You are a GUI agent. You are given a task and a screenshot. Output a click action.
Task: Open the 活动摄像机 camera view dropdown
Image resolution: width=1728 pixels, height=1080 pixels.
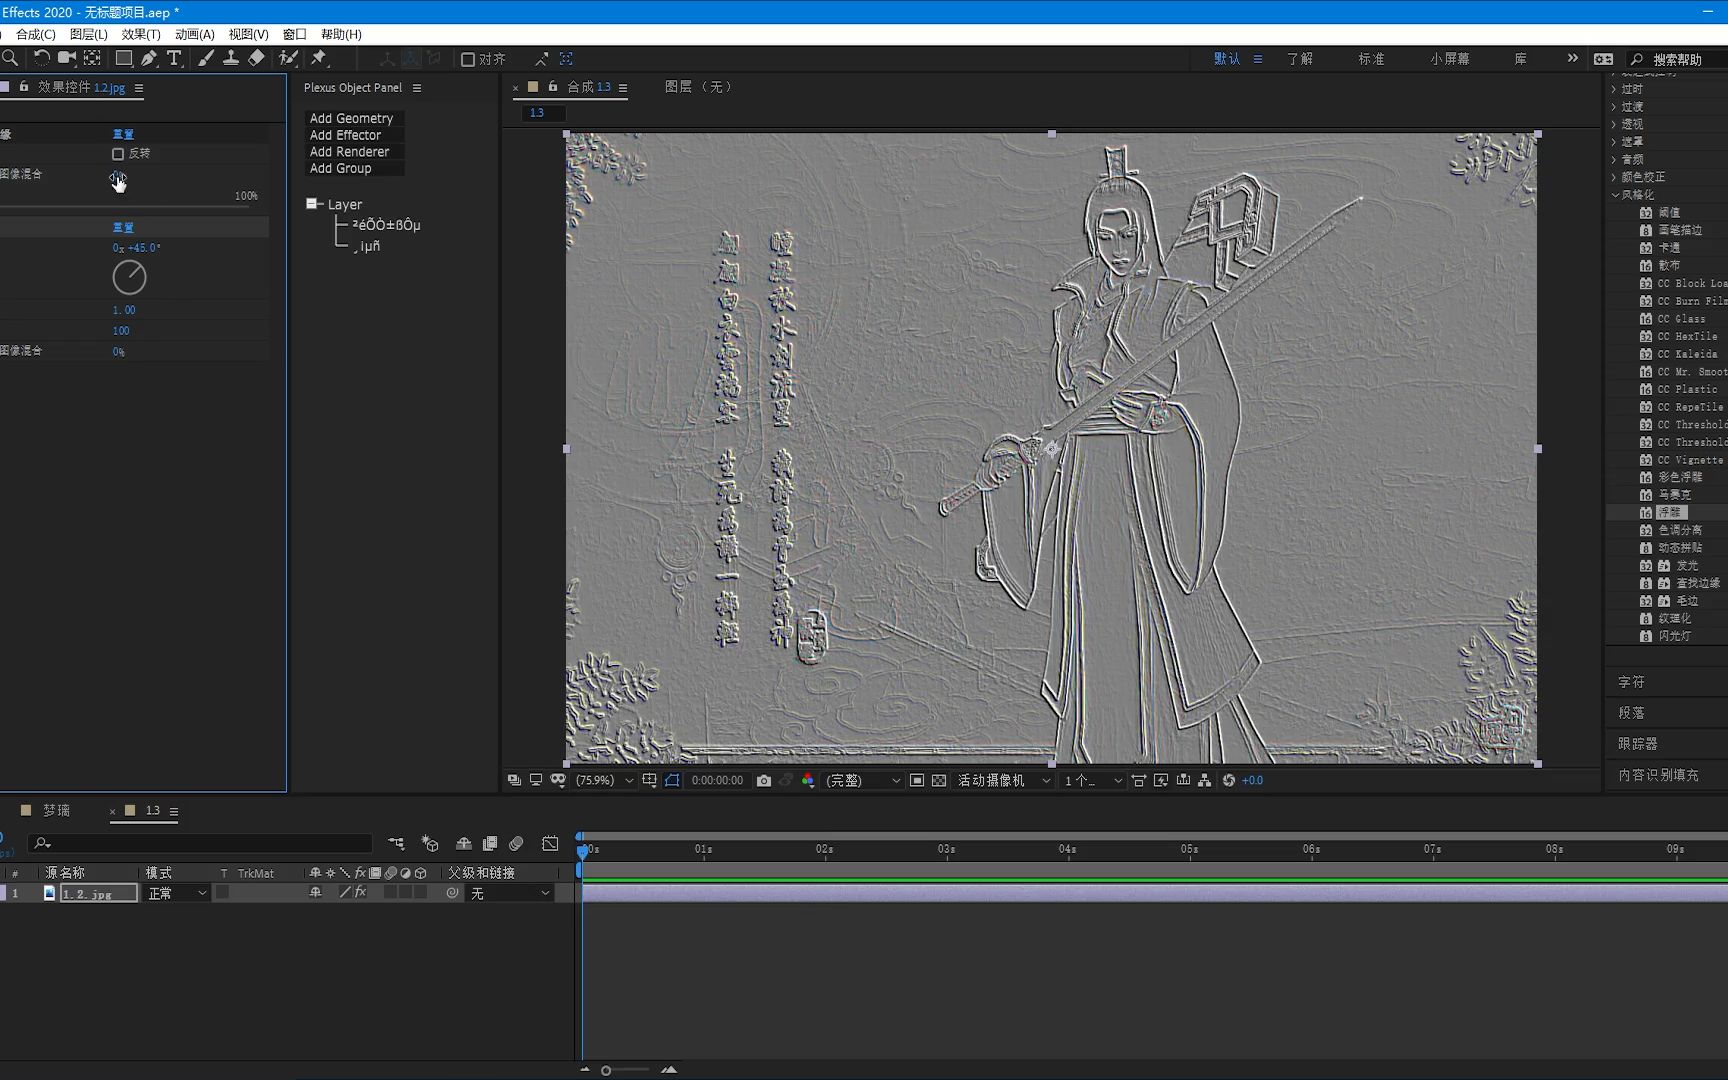(x=1004, y=780)
